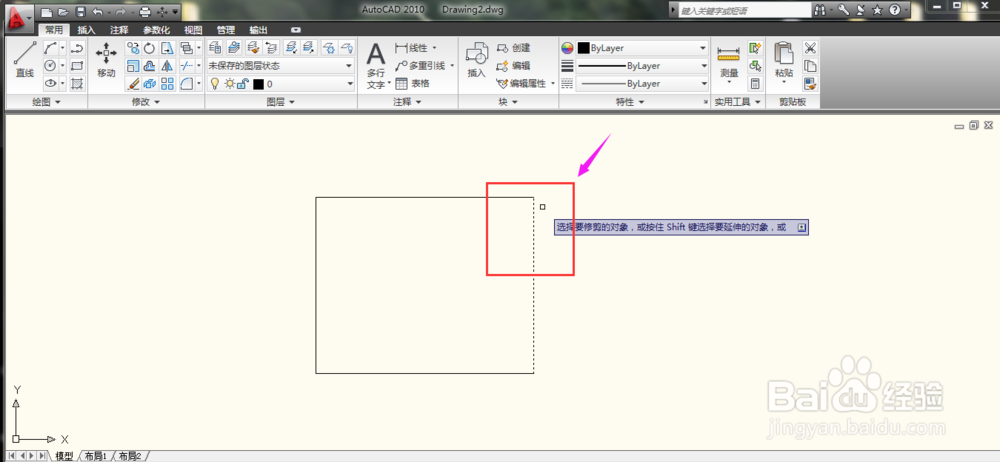Click the Copy Clip icon in Clipboard
This screenshot has height=462, width=1000.
(x=810, y=65)
